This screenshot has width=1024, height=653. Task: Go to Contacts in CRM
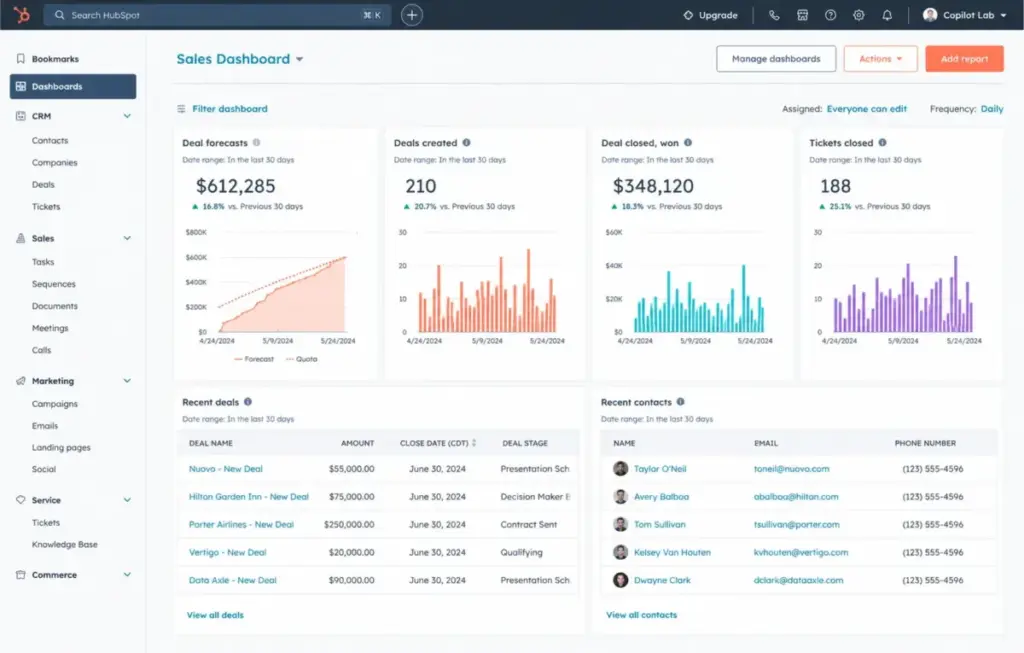[50, 140]
